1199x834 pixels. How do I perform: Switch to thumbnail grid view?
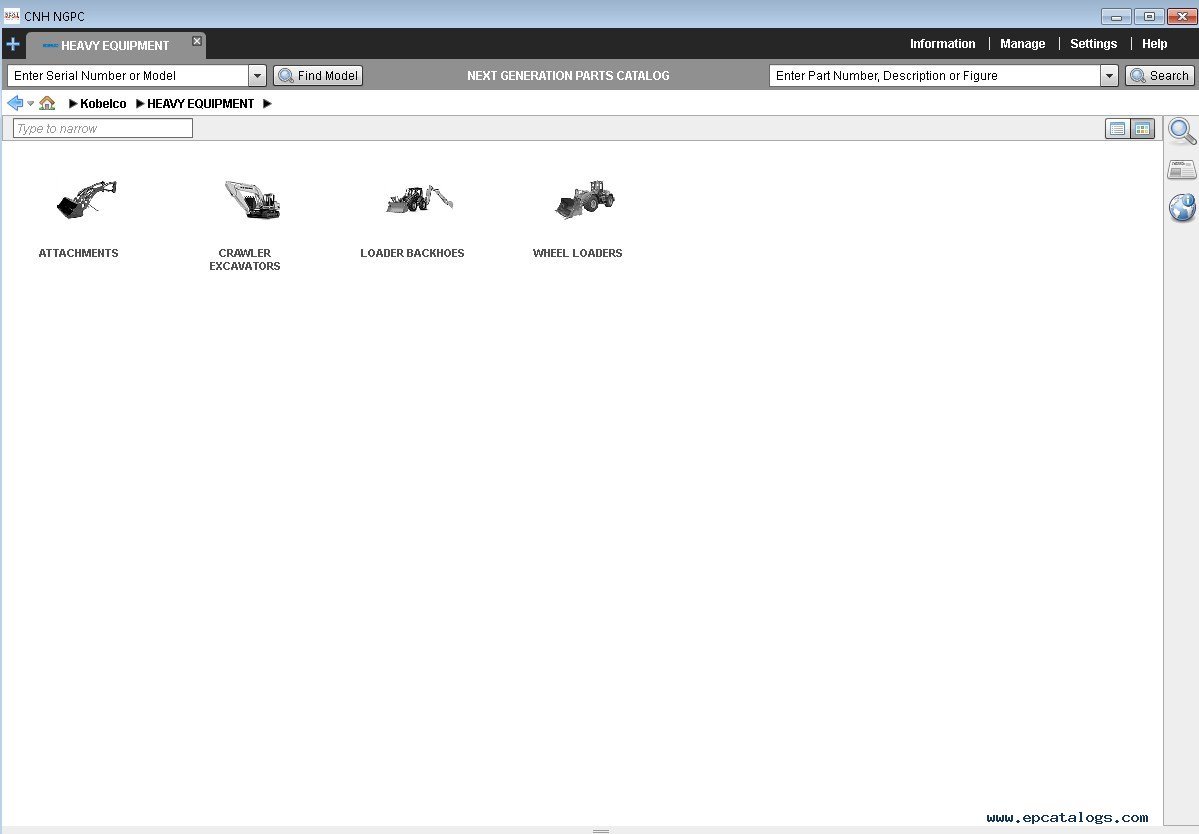point(1142,128)
